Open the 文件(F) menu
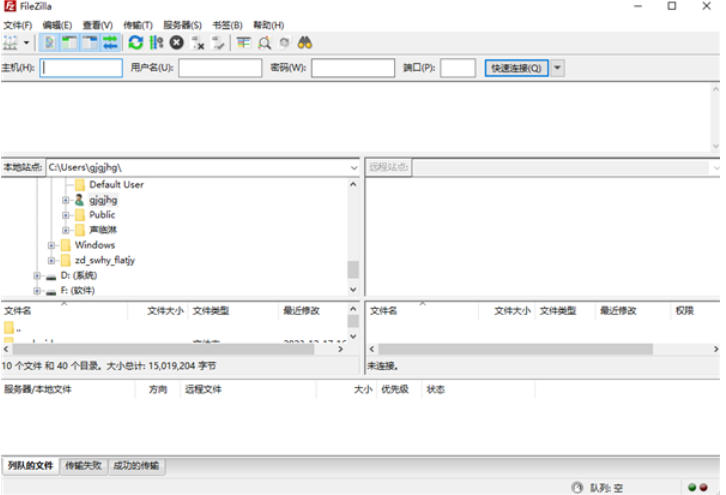The image size is (726, 495). tap(18, 25)
